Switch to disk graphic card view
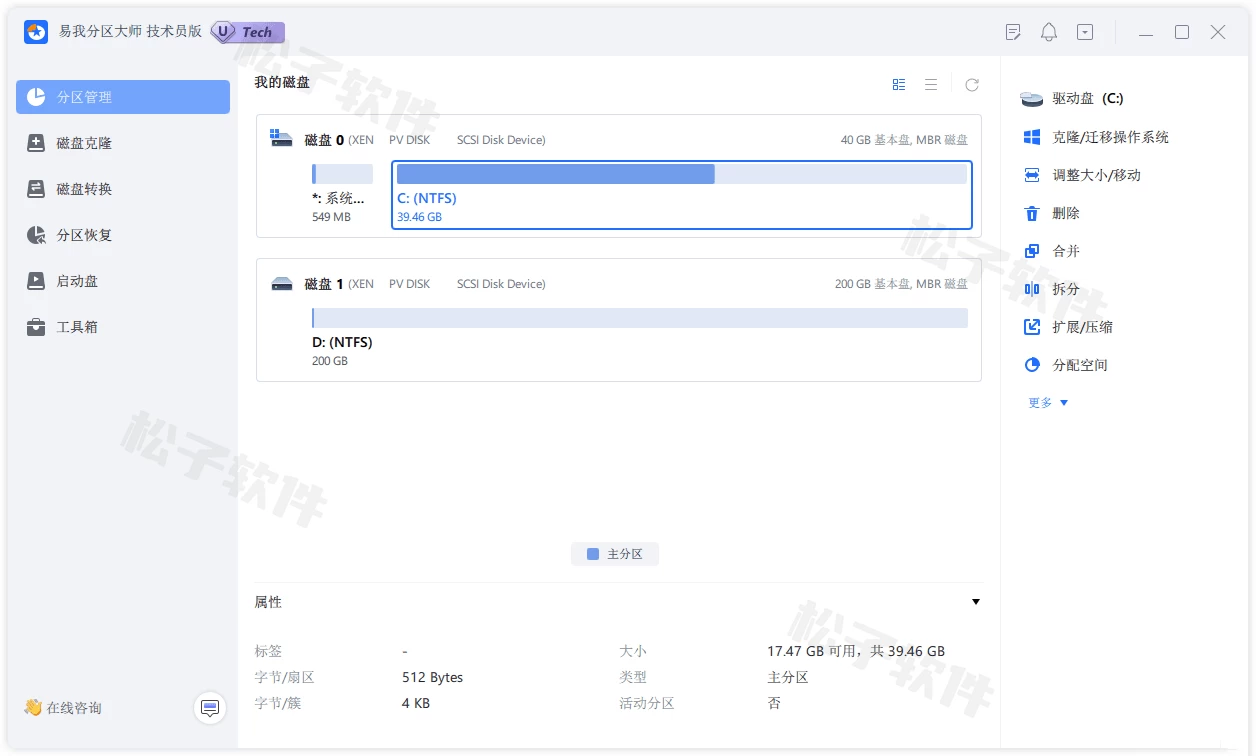The width and height of the screenshot is (1256, 756). (899, 85)
